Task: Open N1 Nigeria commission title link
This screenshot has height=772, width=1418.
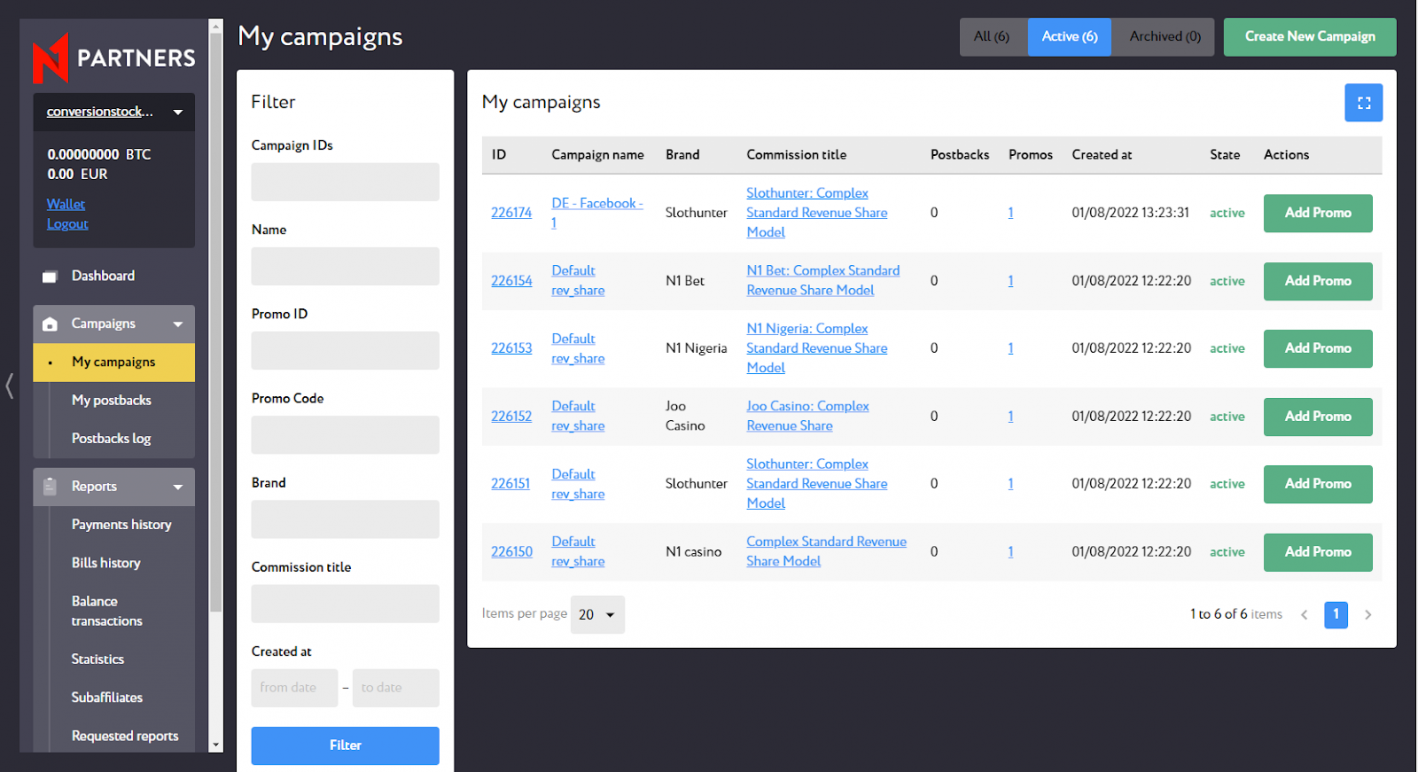Action: 816,348
